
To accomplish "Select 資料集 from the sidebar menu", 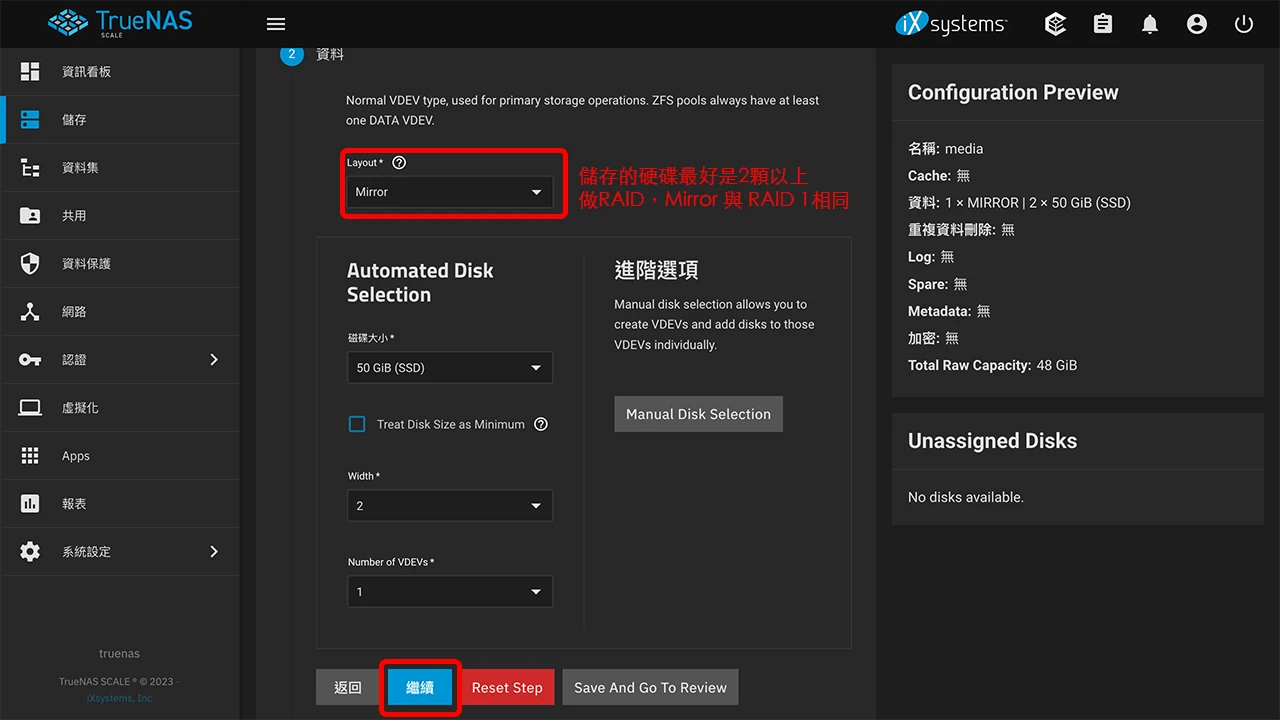I will point(74,167).
